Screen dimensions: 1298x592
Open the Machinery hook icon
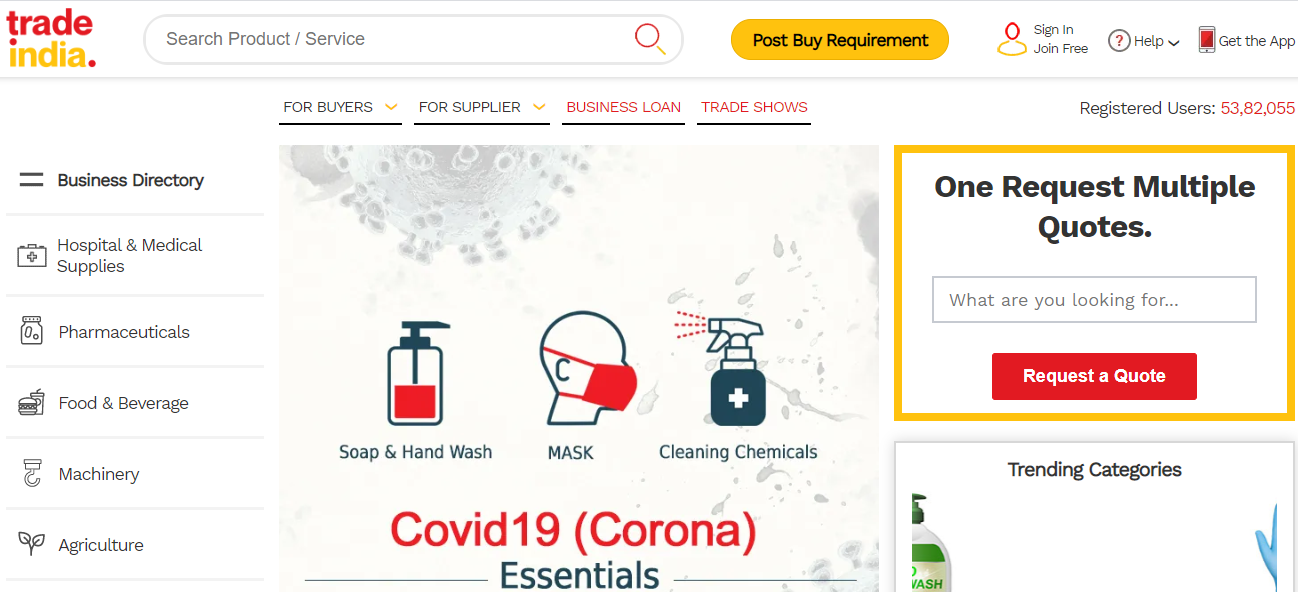(x=32, y=474)
